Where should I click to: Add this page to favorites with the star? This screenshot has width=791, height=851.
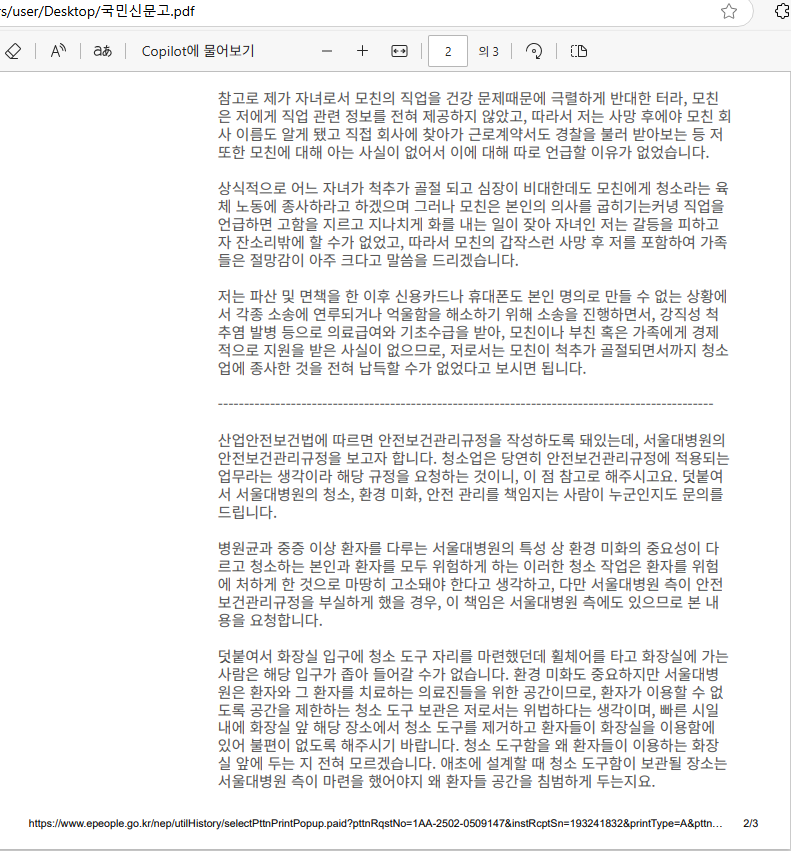[x=729, y=11]
